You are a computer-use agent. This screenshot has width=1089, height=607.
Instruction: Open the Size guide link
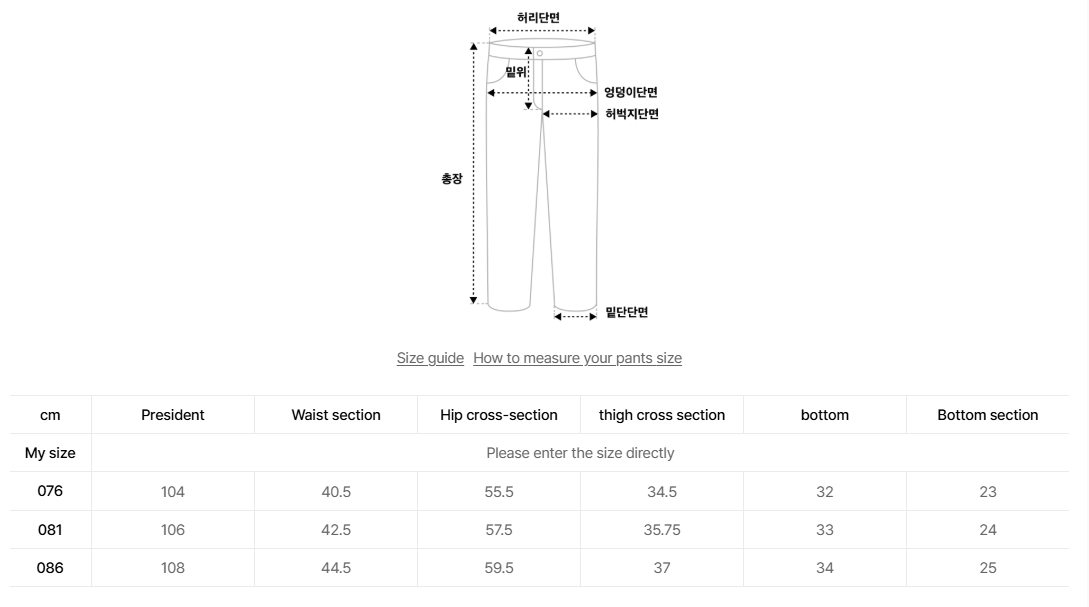point(430,358)
